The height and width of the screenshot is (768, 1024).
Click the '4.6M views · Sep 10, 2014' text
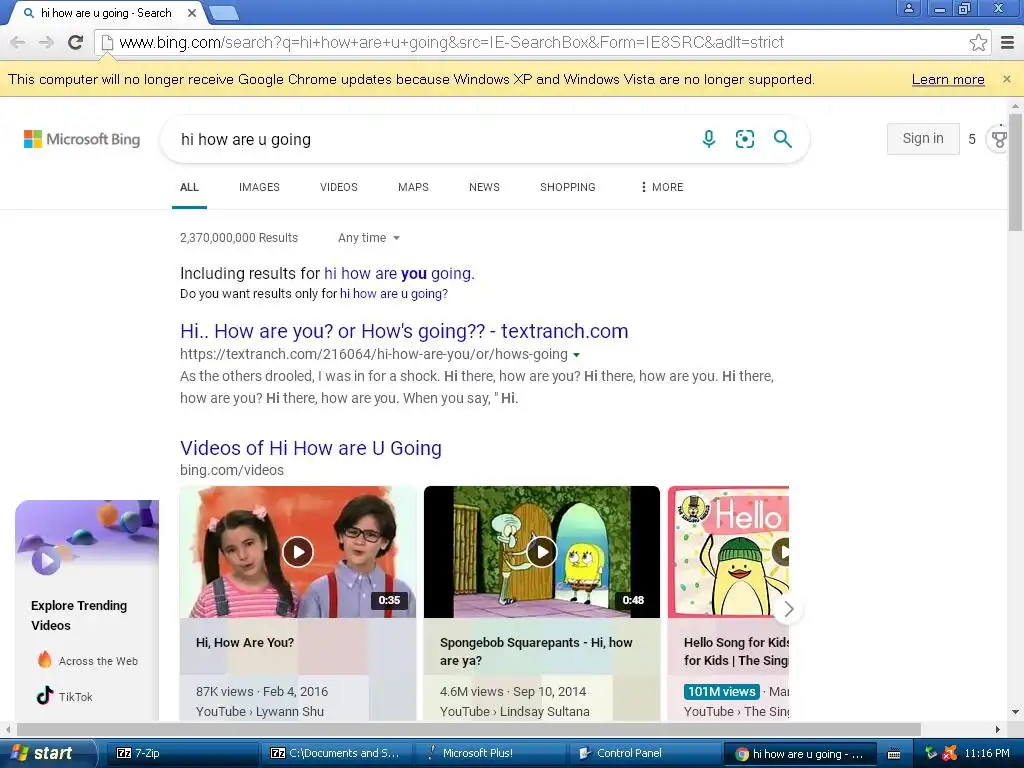[513, 691]
